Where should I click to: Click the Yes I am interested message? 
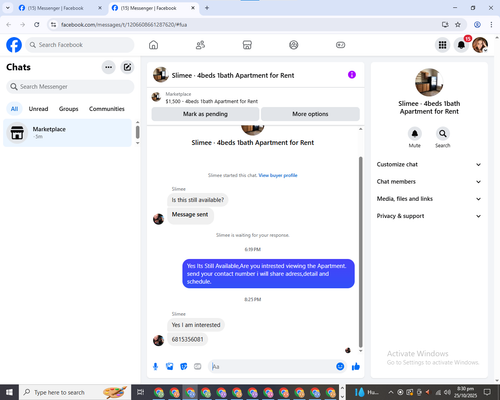(x=196, y=325)
